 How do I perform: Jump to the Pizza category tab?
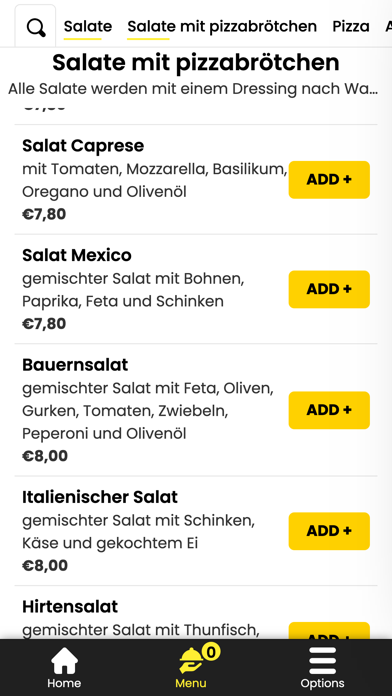point(351,27)
